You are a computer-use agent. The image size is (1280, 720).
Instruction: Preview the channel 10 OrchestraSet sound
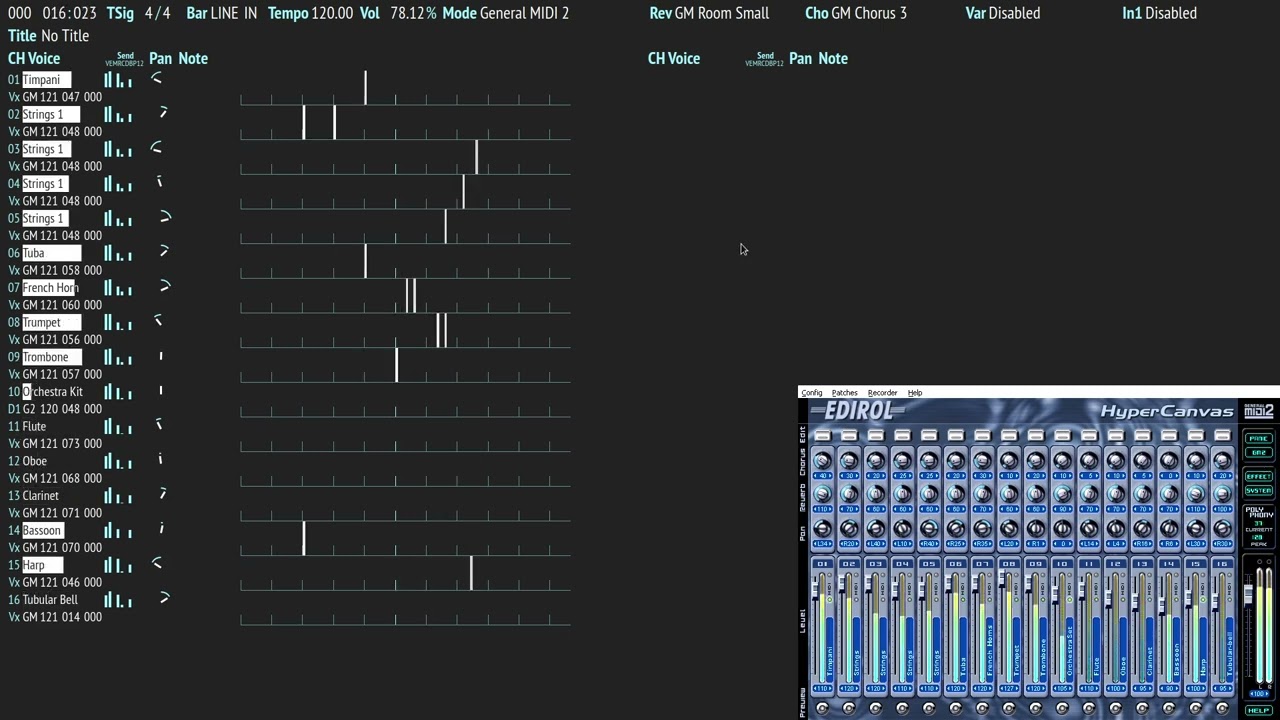(1063, 708)
